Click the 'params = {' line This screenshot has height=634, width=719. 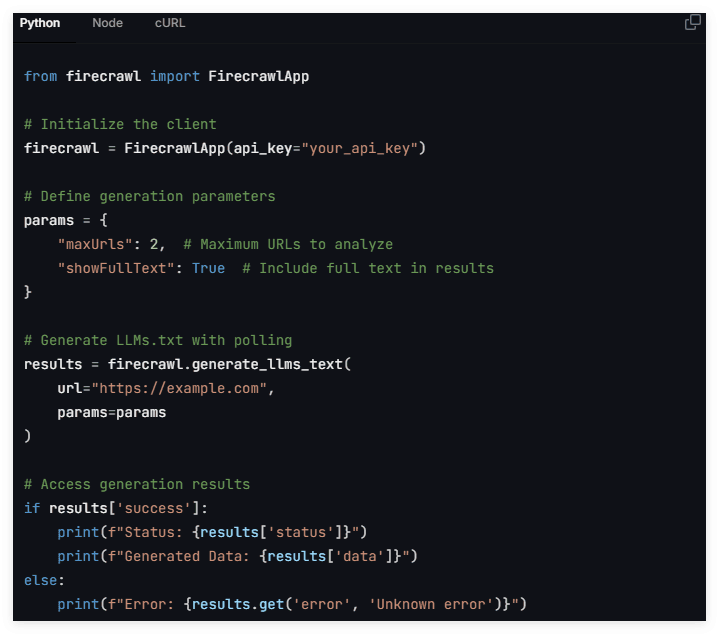66,220
